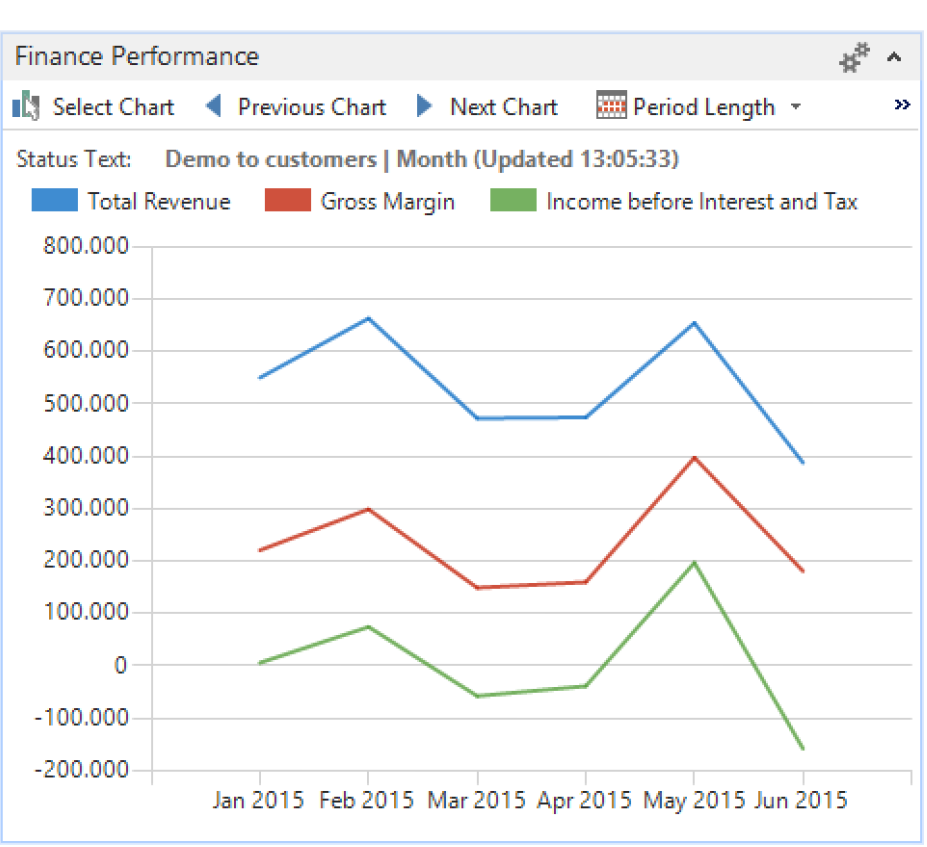Image resolution: width=927 pixels, height=847 pixels.
Task: Click the green Income before Interest swatch
Action: [513, 201]
